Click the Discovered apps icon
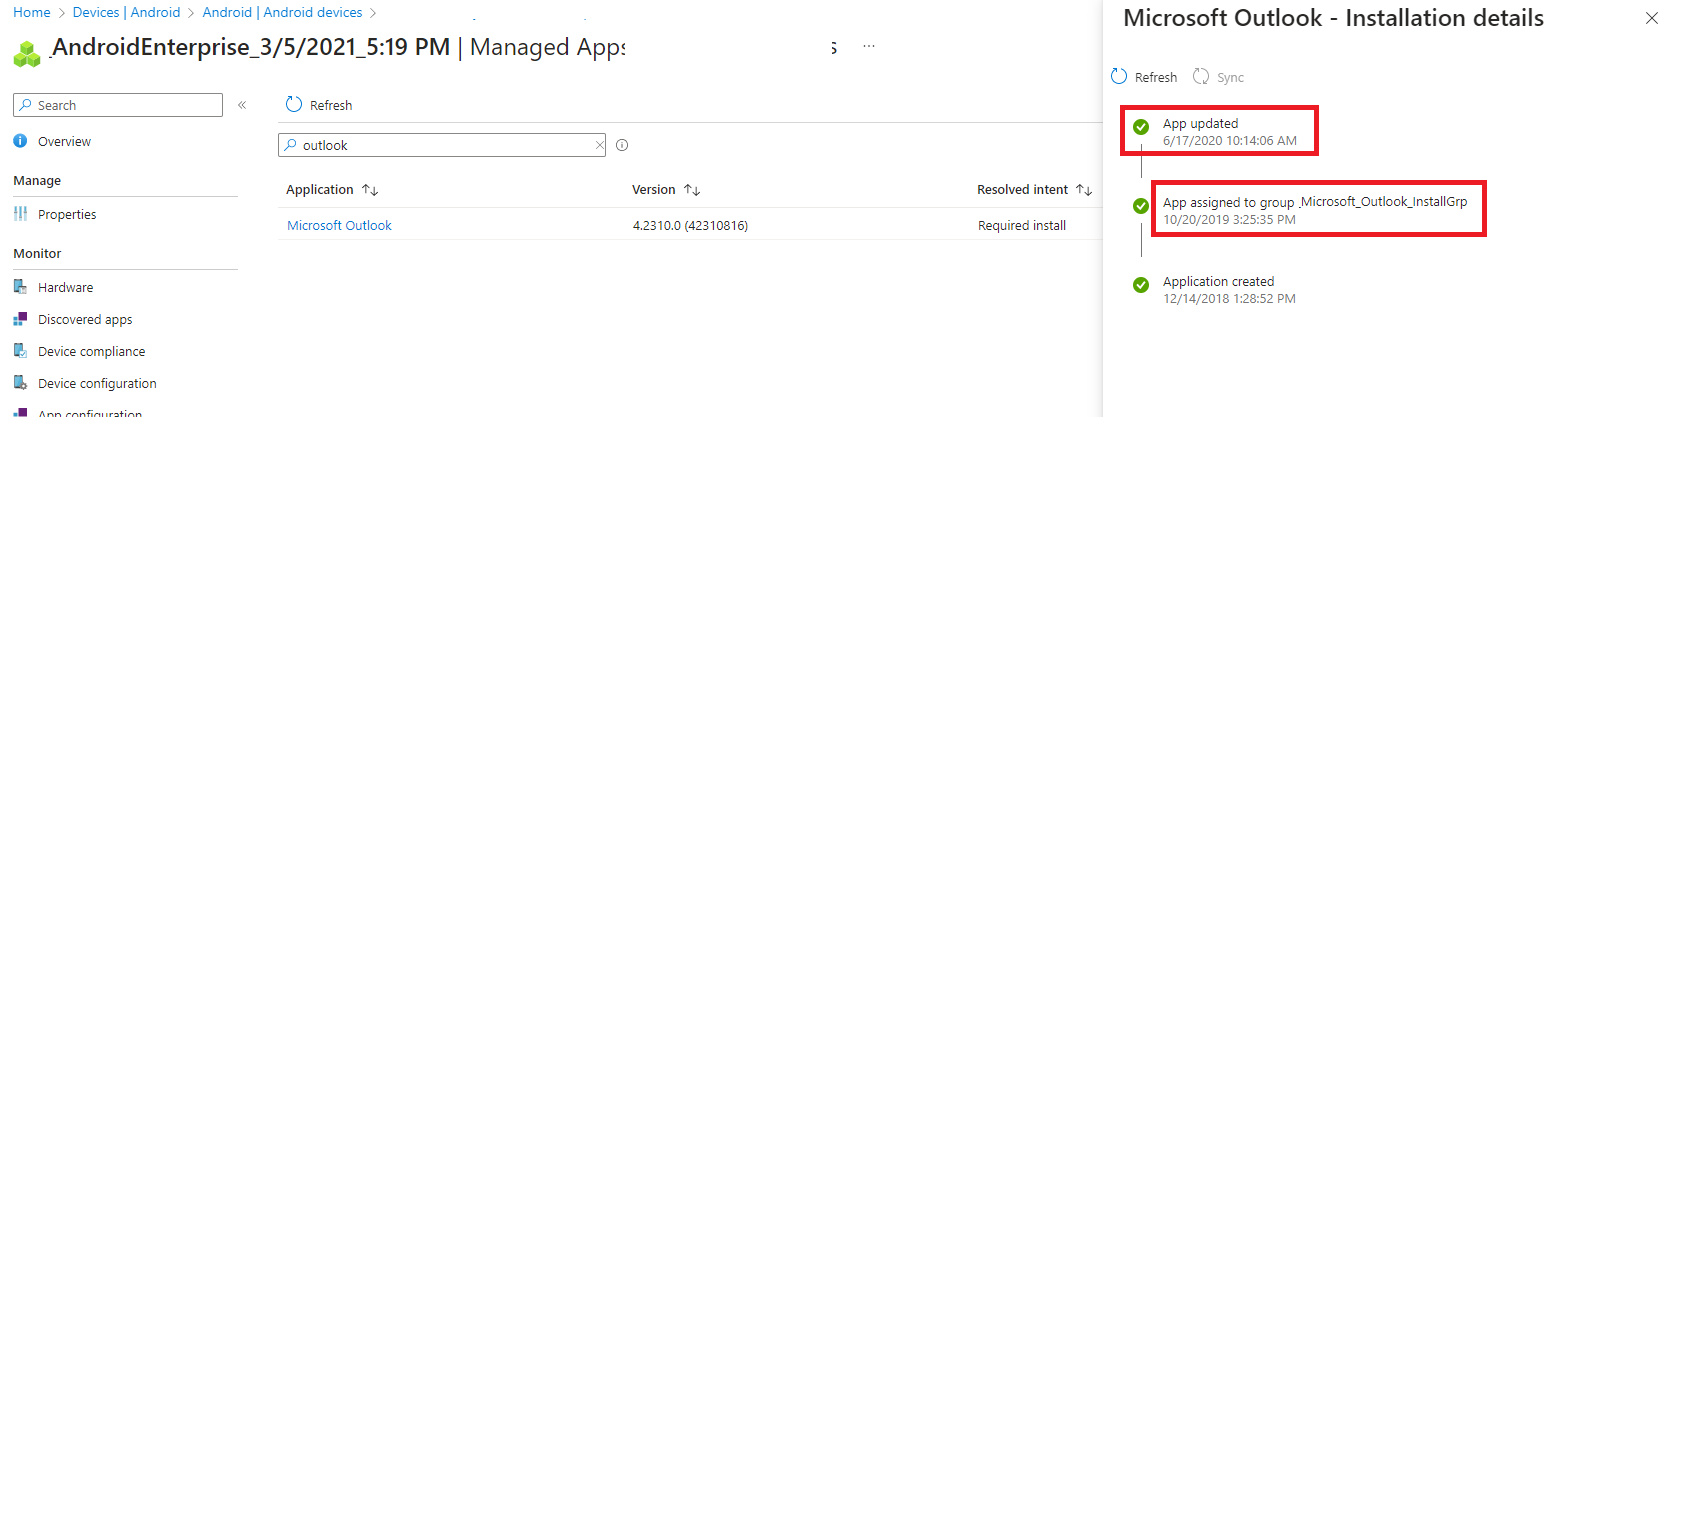Screen dimensions: 1683x1536 tap(20, 319)
